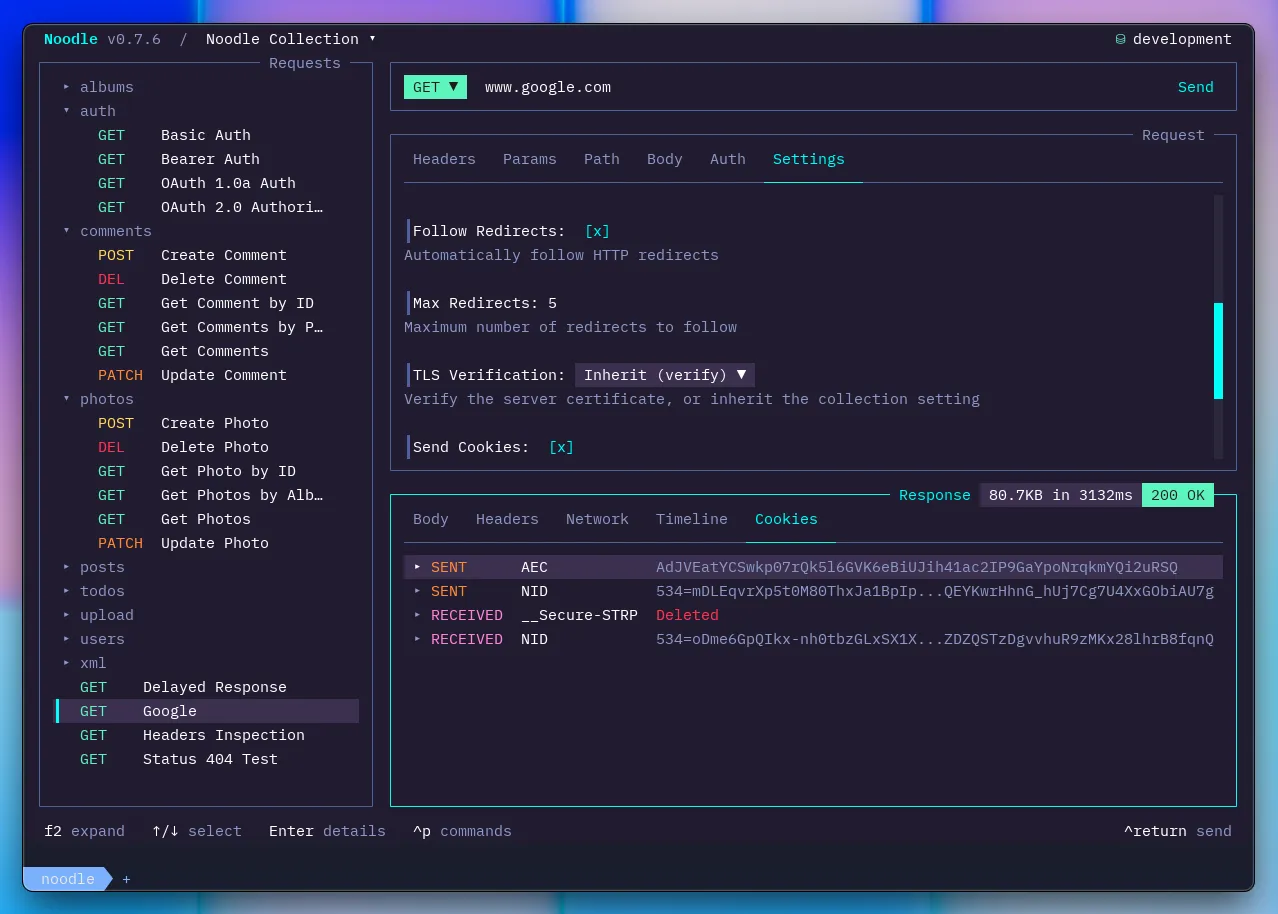Select the Get Photos request
Viewport: 1278px width, 914px height.
pyautogui.click(x=206, y=519)
